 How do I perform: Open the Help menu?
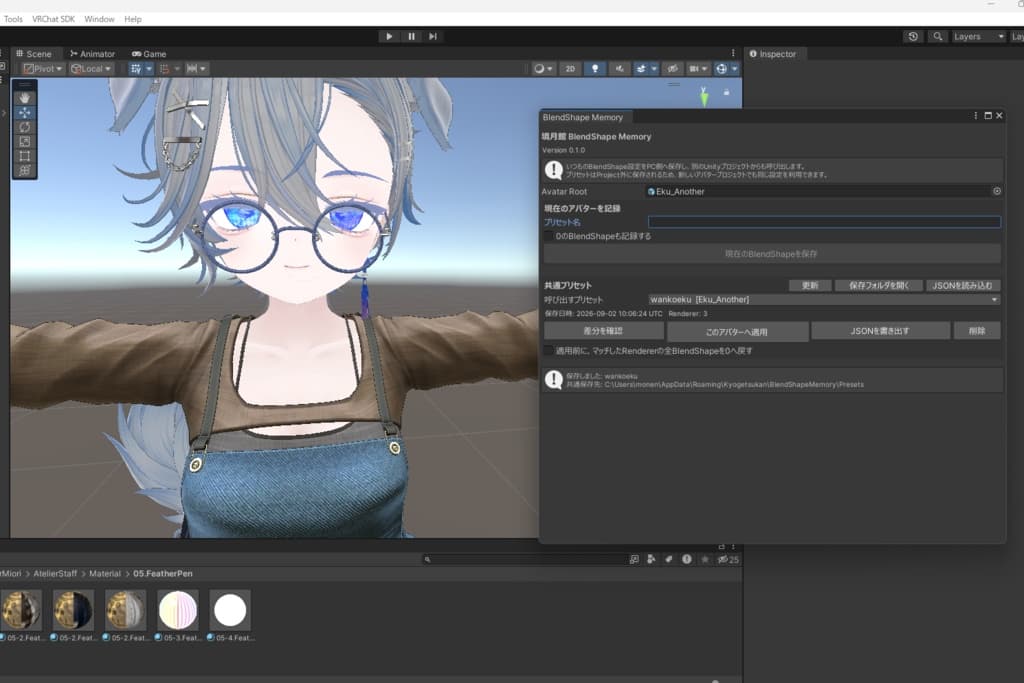point(133,19)
